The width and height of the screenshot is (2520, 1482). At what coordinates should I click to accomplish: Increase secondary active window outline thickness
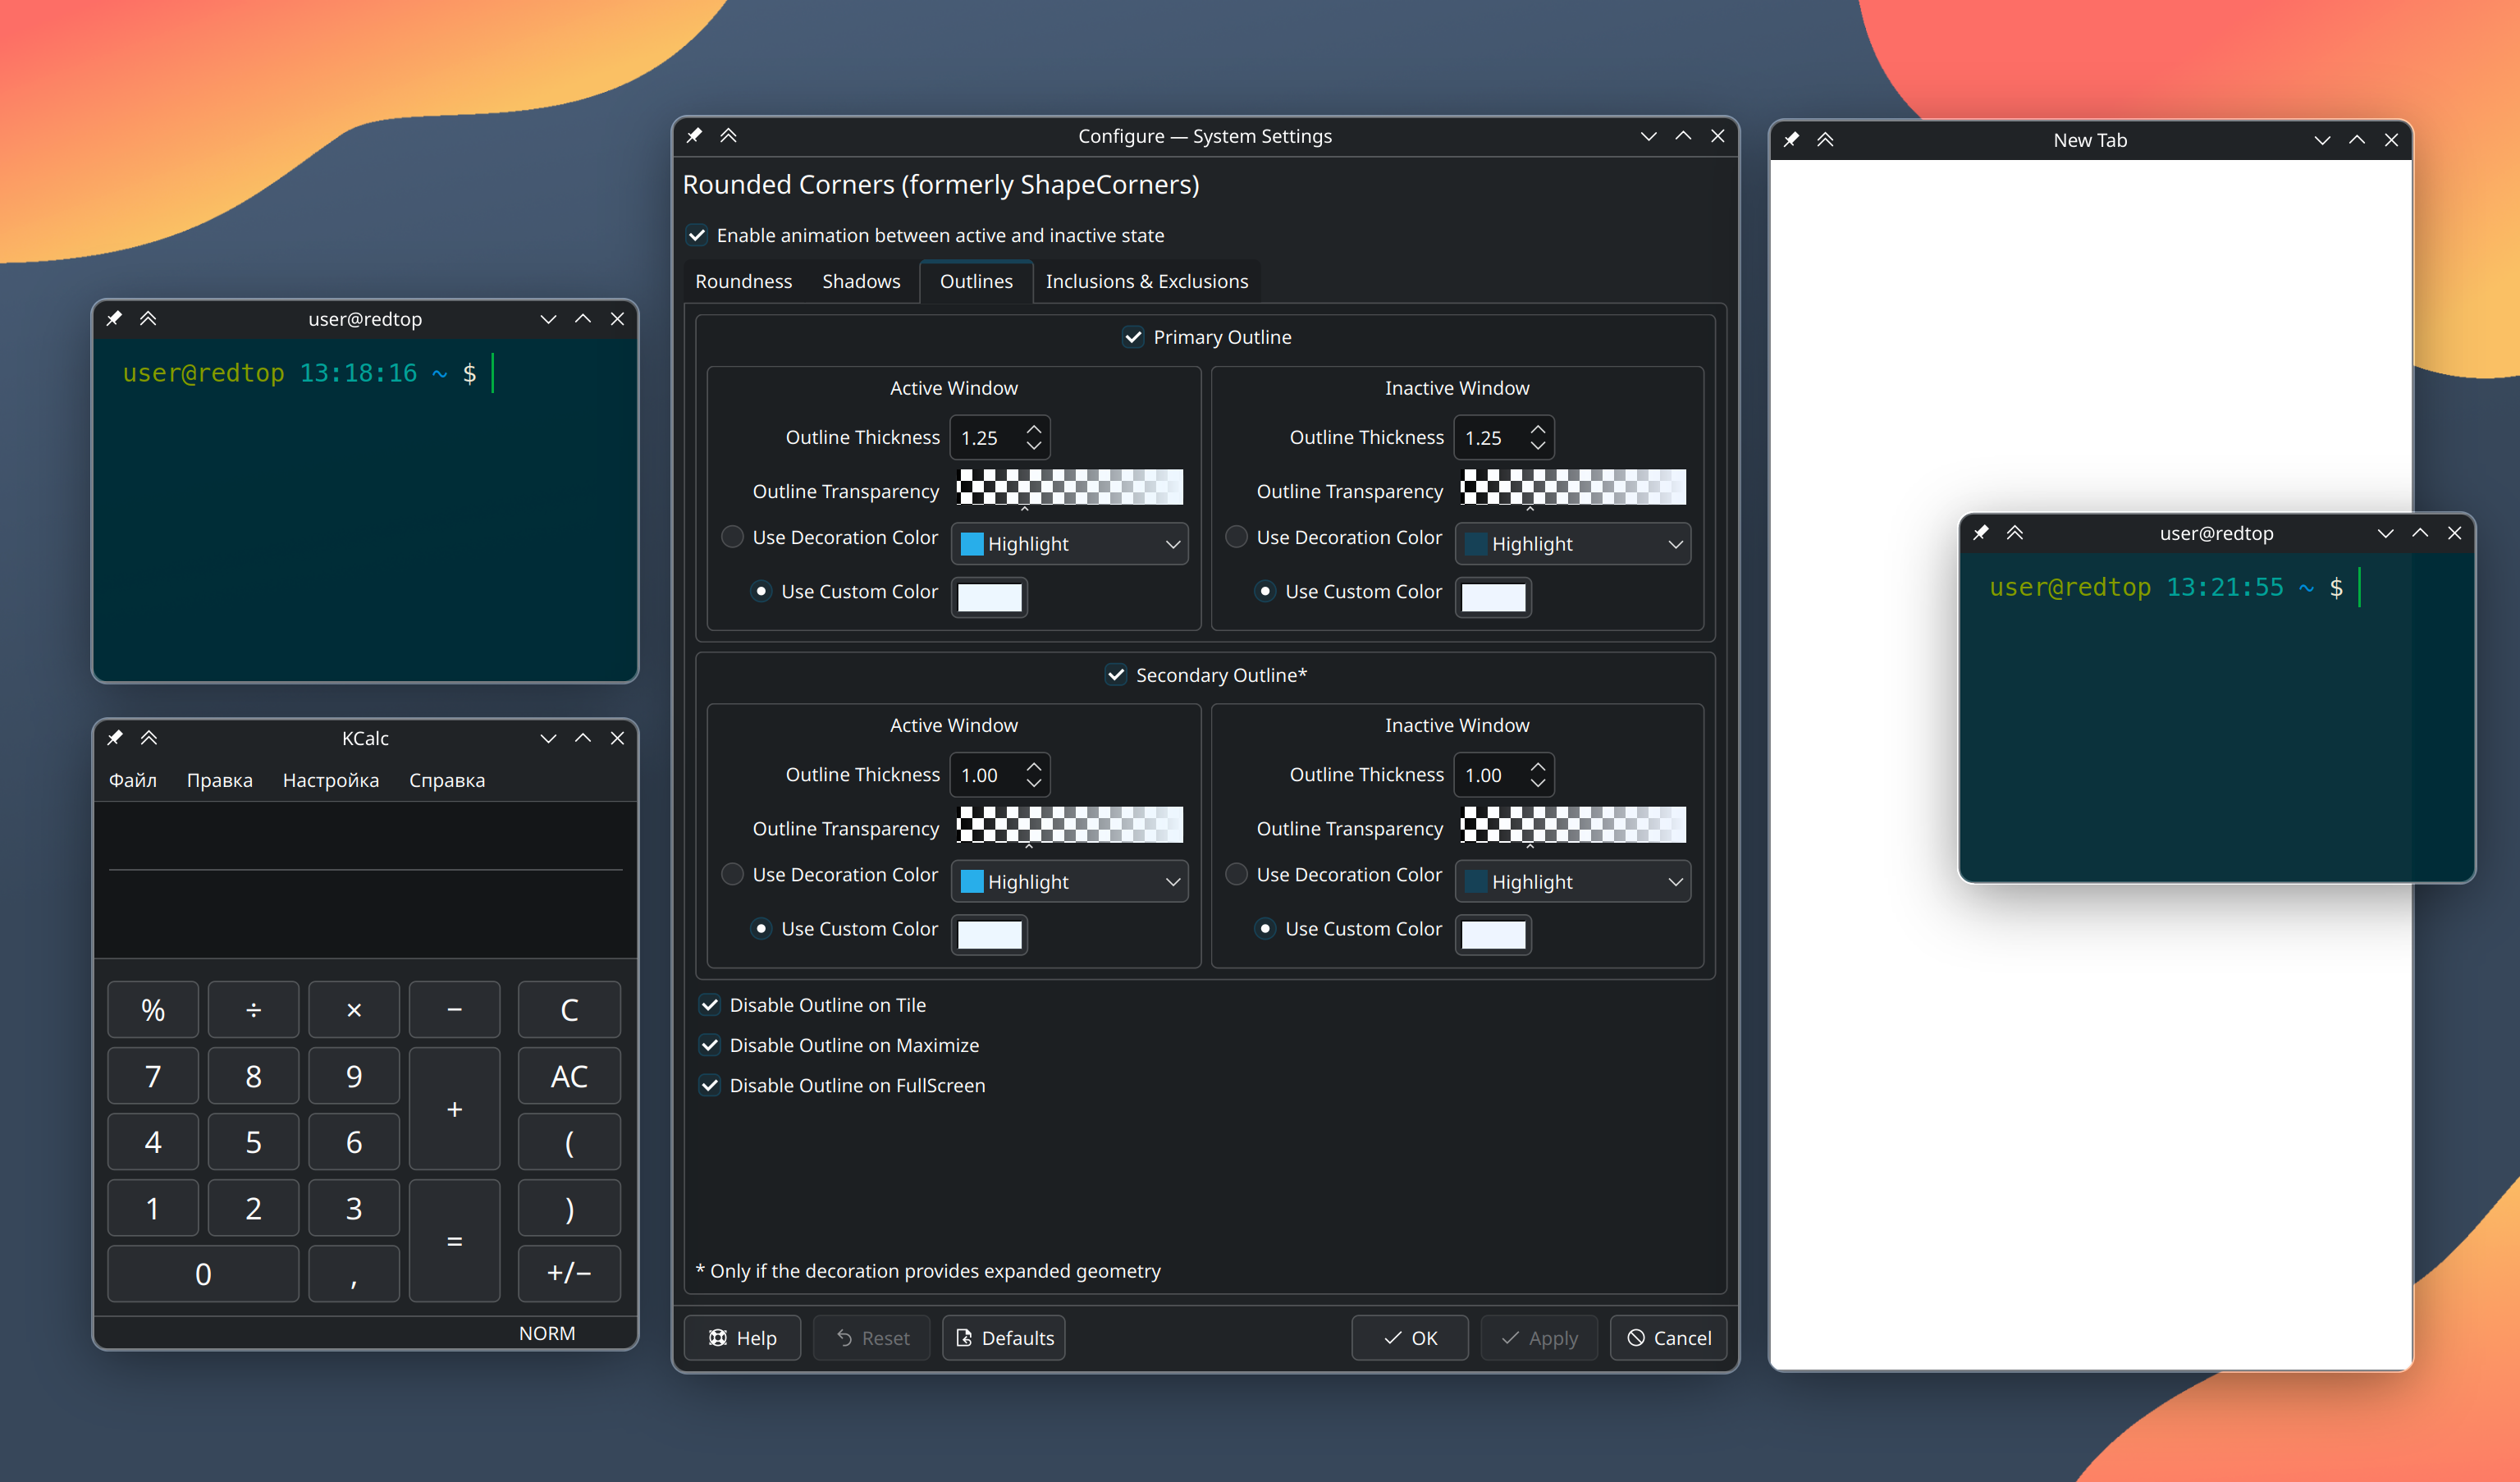[1034, 767]
